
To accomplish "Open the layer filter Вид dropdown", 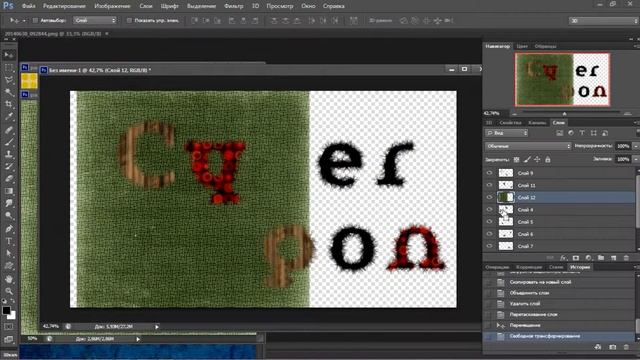I will click(507, 133).
